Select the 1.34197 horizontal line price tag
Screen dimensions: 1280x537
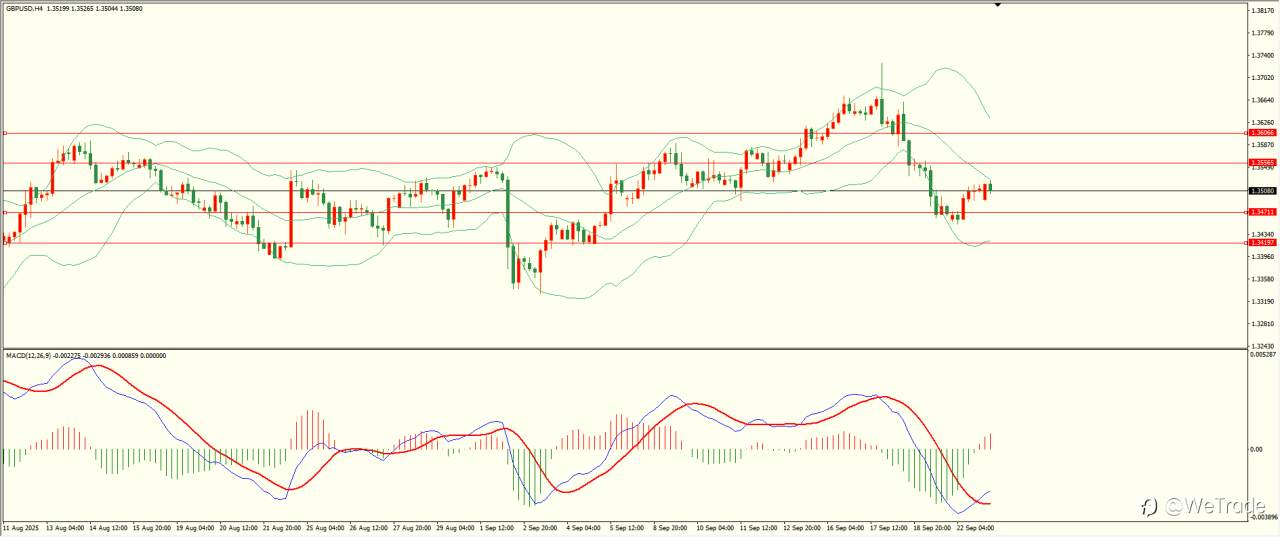point(1262,242)
